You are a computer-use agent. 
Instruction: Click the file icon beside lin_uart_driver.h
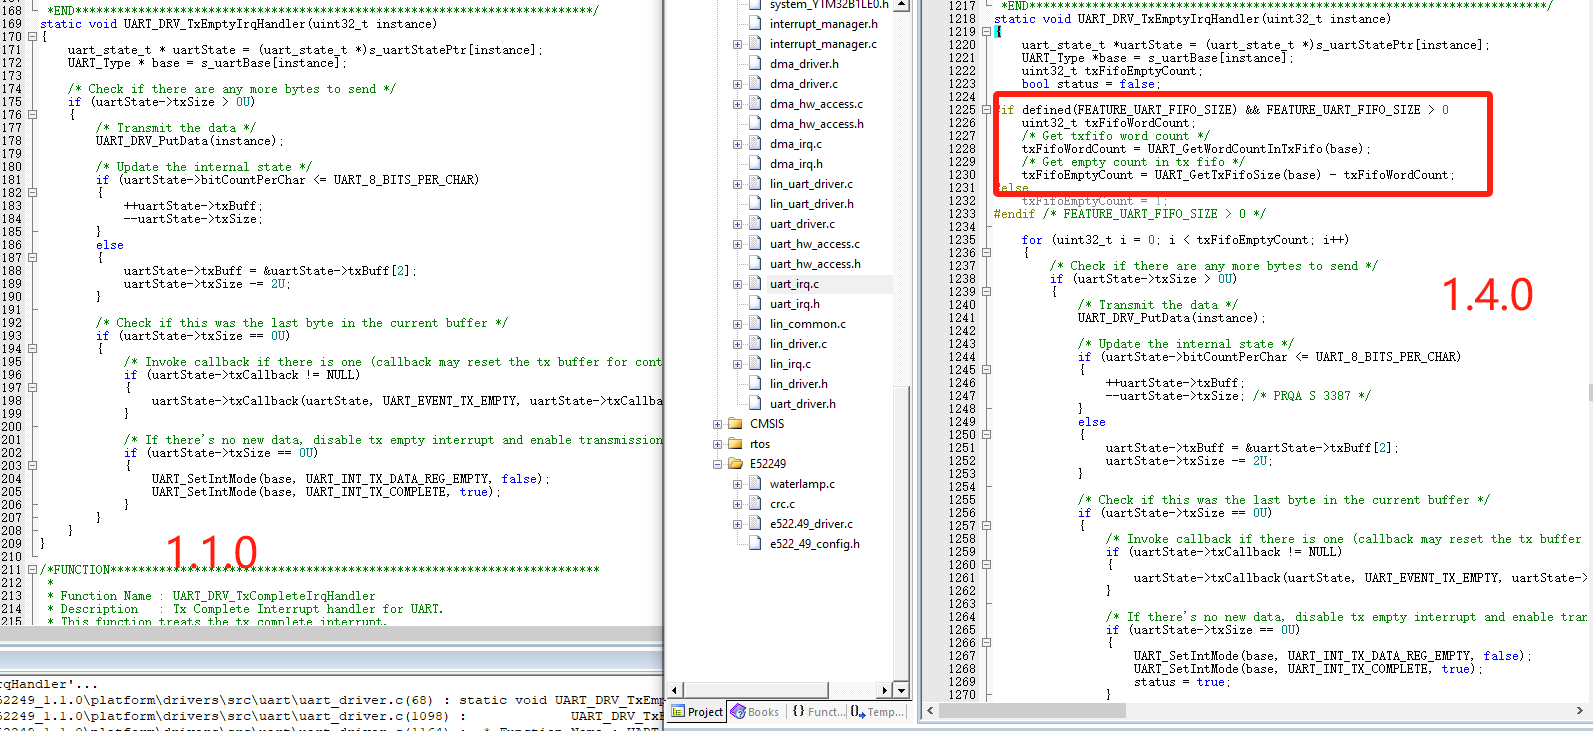pyautogui.click(x=756, y=204)
